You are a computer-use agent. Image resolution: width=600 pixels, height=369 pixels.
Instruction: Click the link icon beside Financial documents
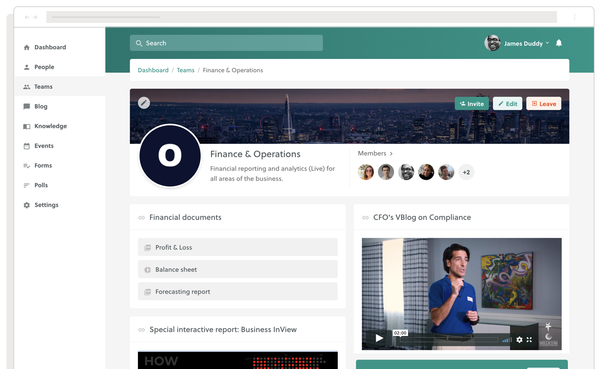point(142,217)
